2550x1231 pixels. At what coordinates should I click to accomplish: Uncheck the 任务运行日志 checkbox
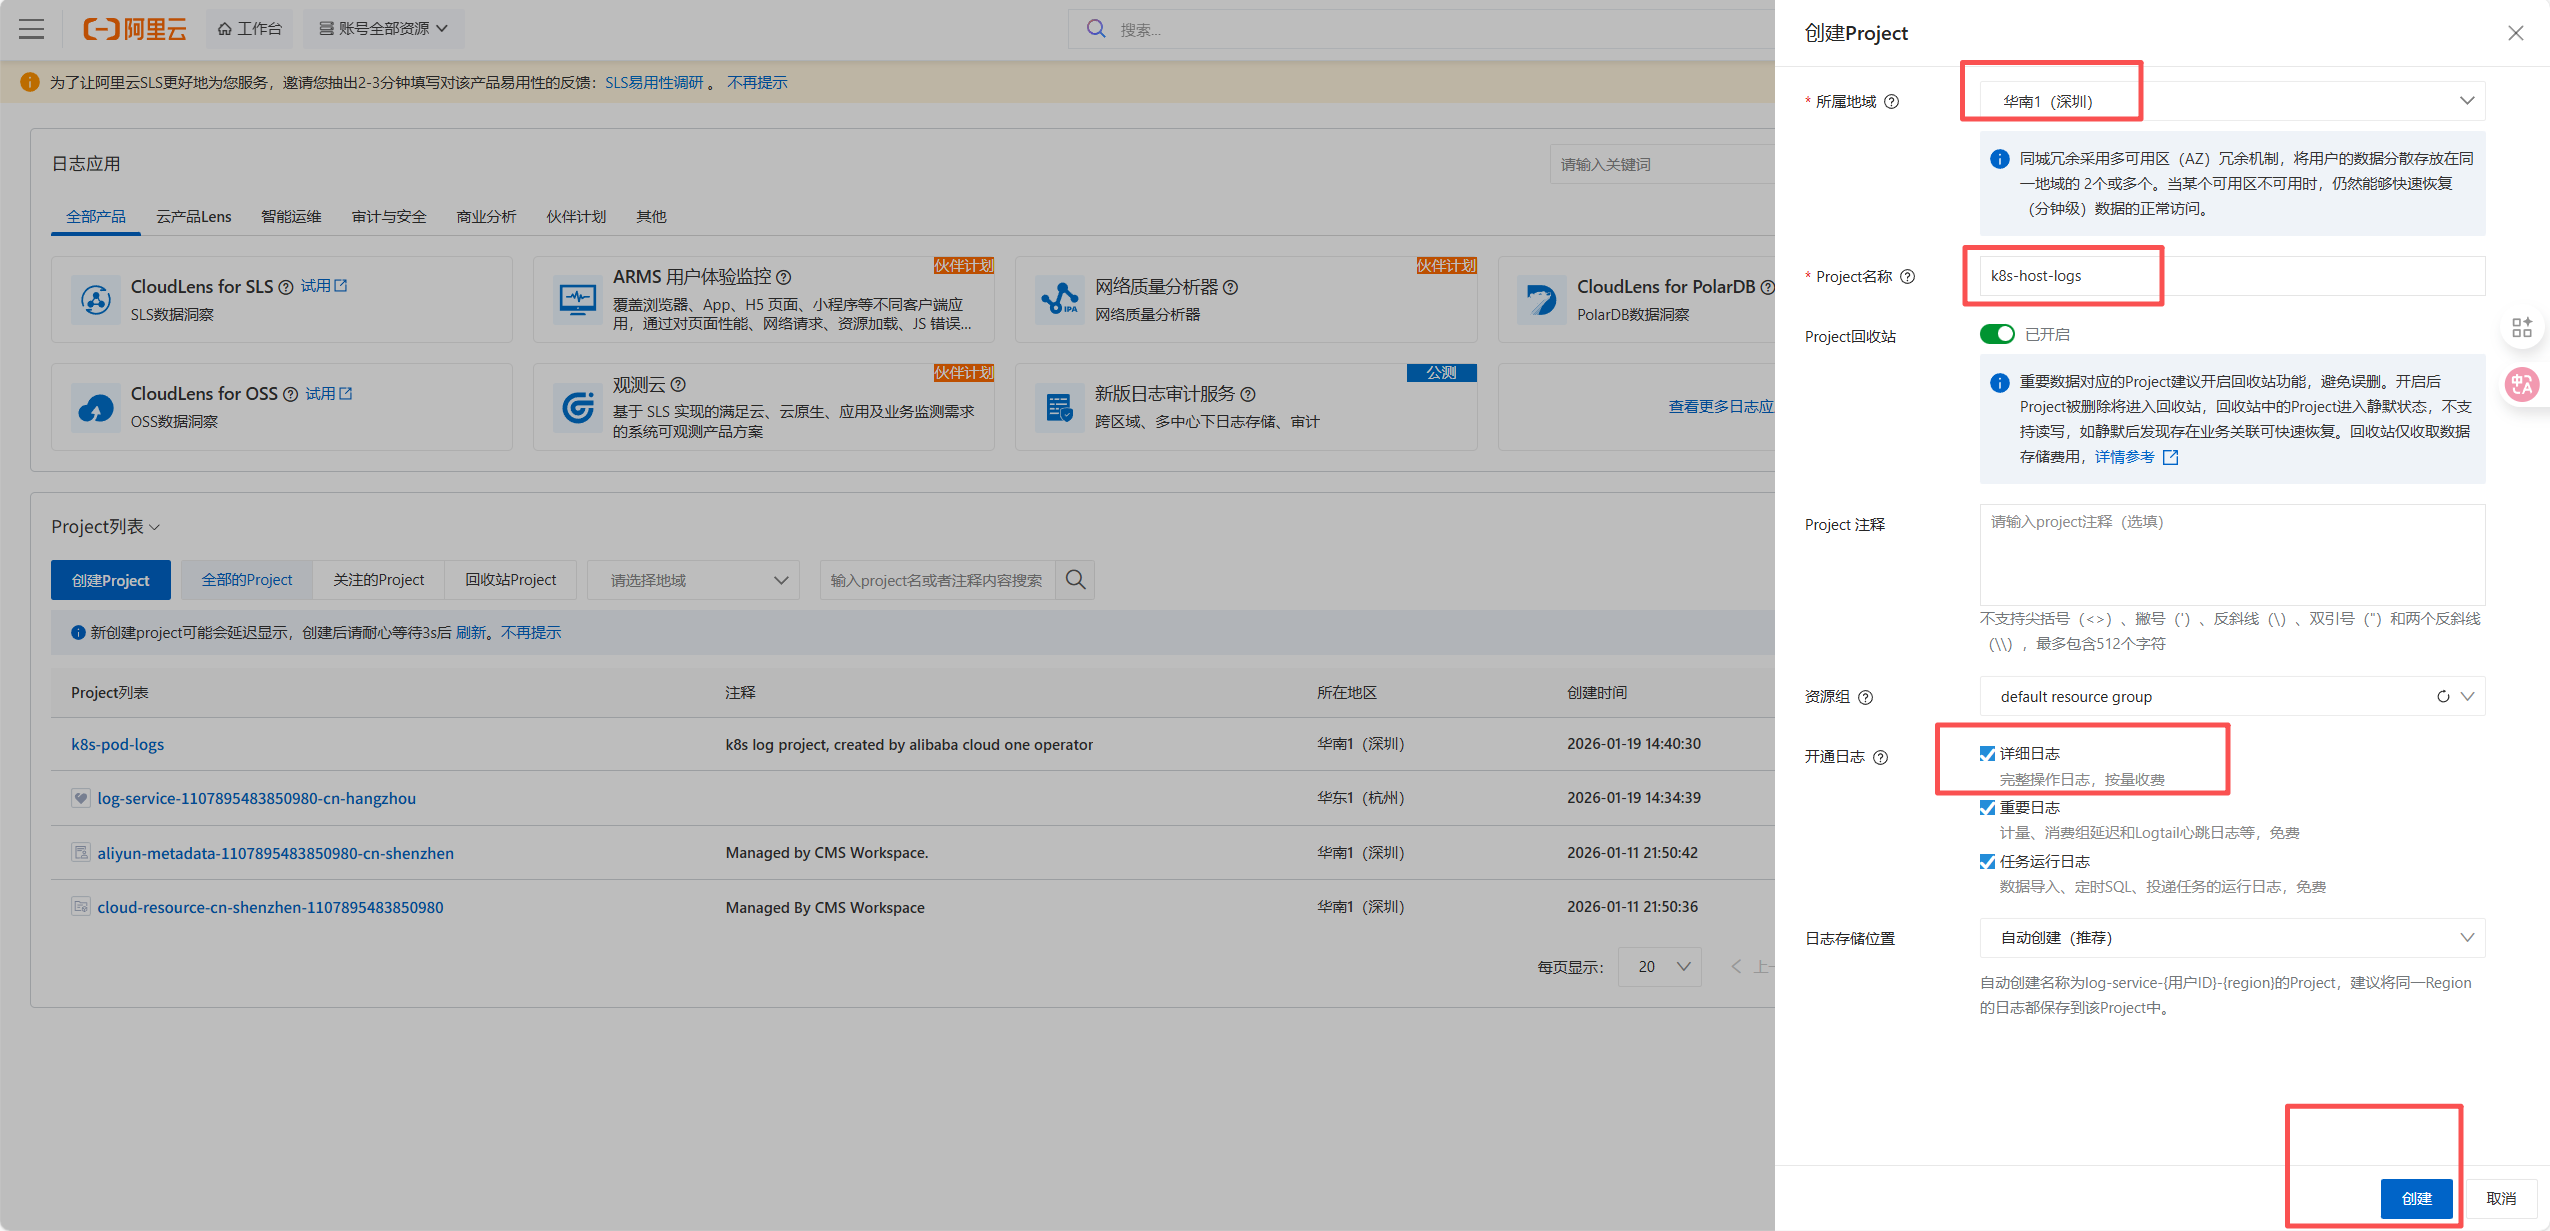pyautogui.click(x=1987, y=861)
